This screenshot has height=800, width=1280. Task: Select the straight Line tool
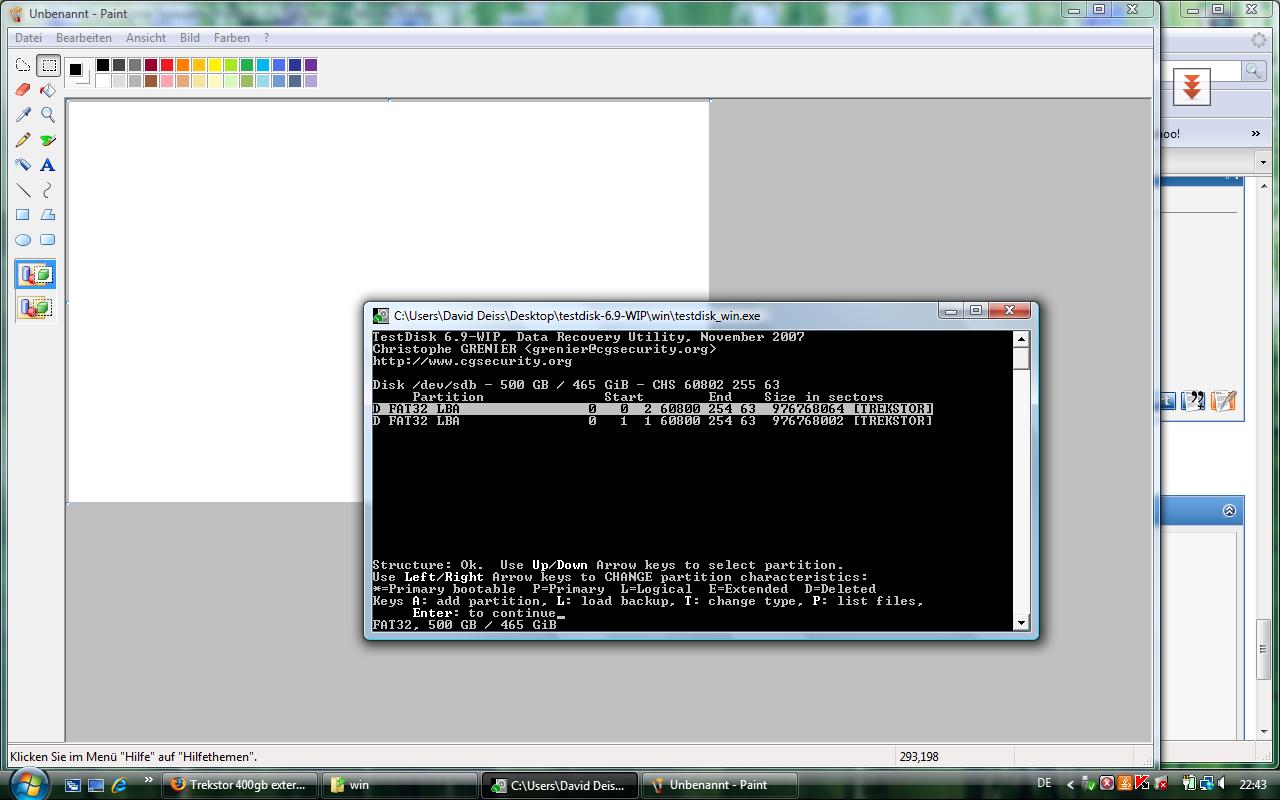(23, 190)
